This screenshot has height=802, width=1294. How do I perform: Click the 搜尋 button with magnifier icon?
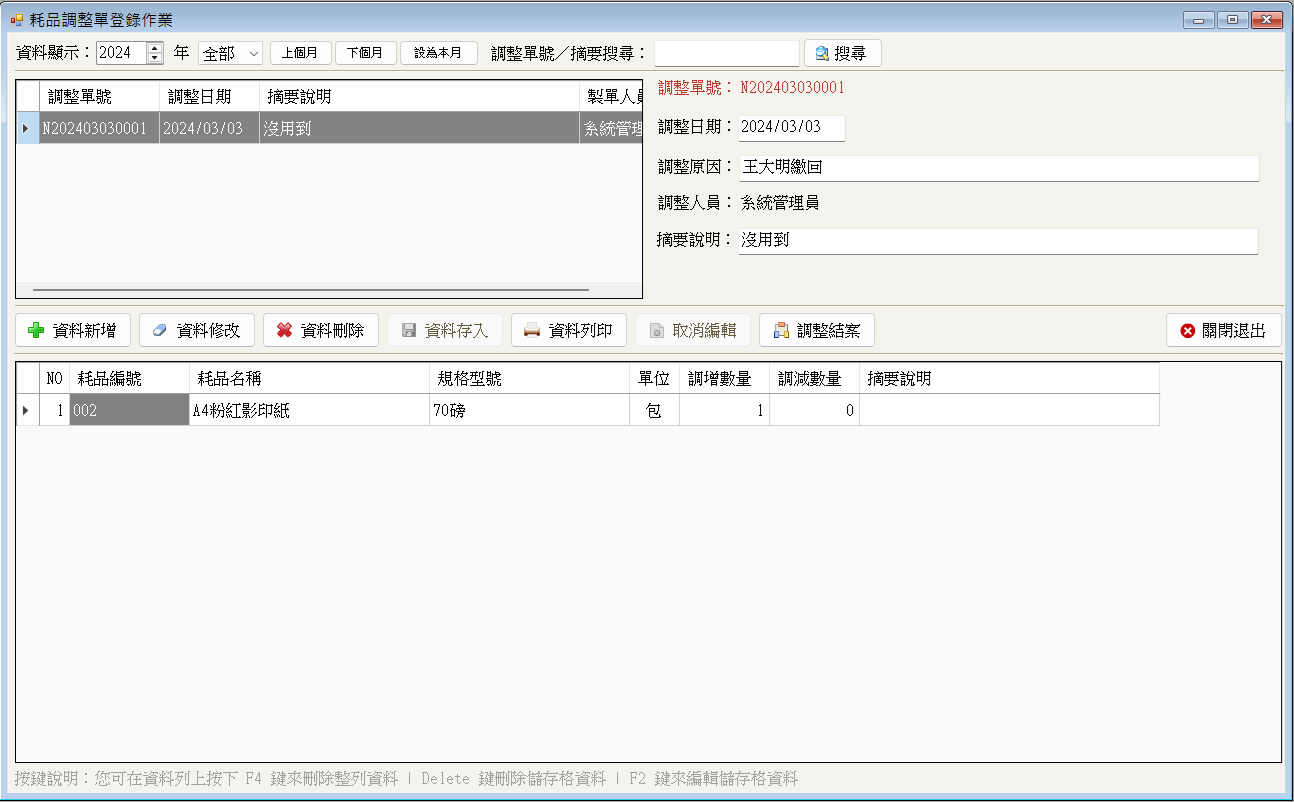coord(842,53)
